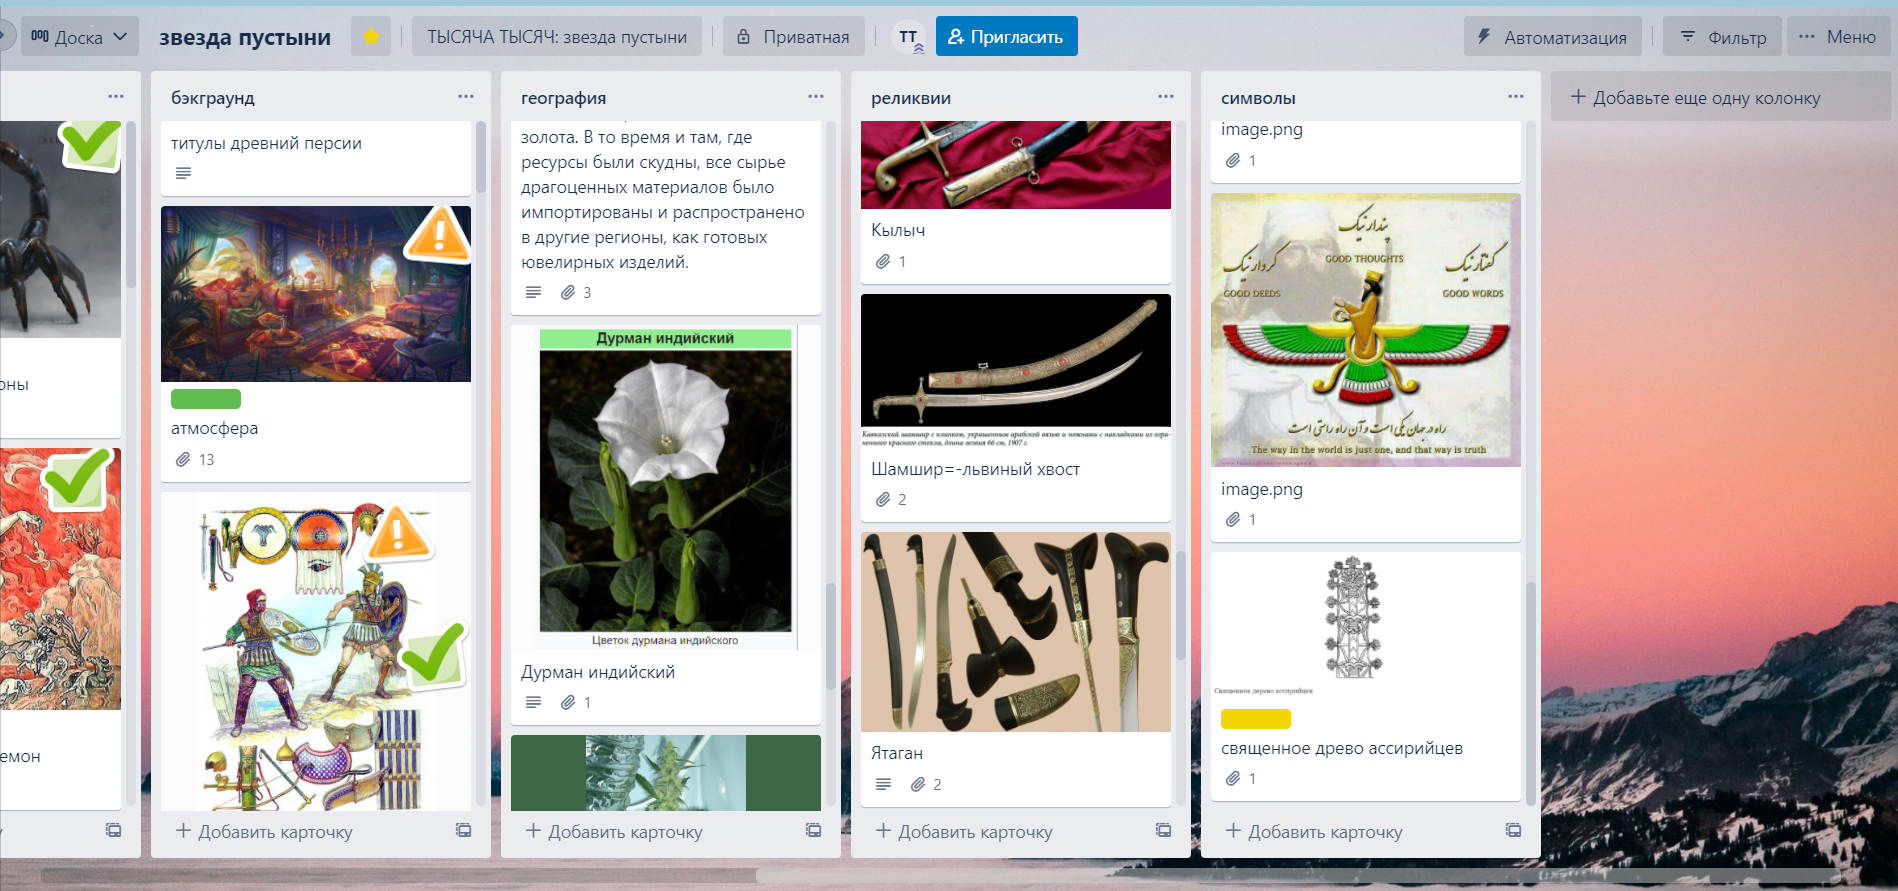
Task: Rename the география list title
Action: [x=564, y=98]
